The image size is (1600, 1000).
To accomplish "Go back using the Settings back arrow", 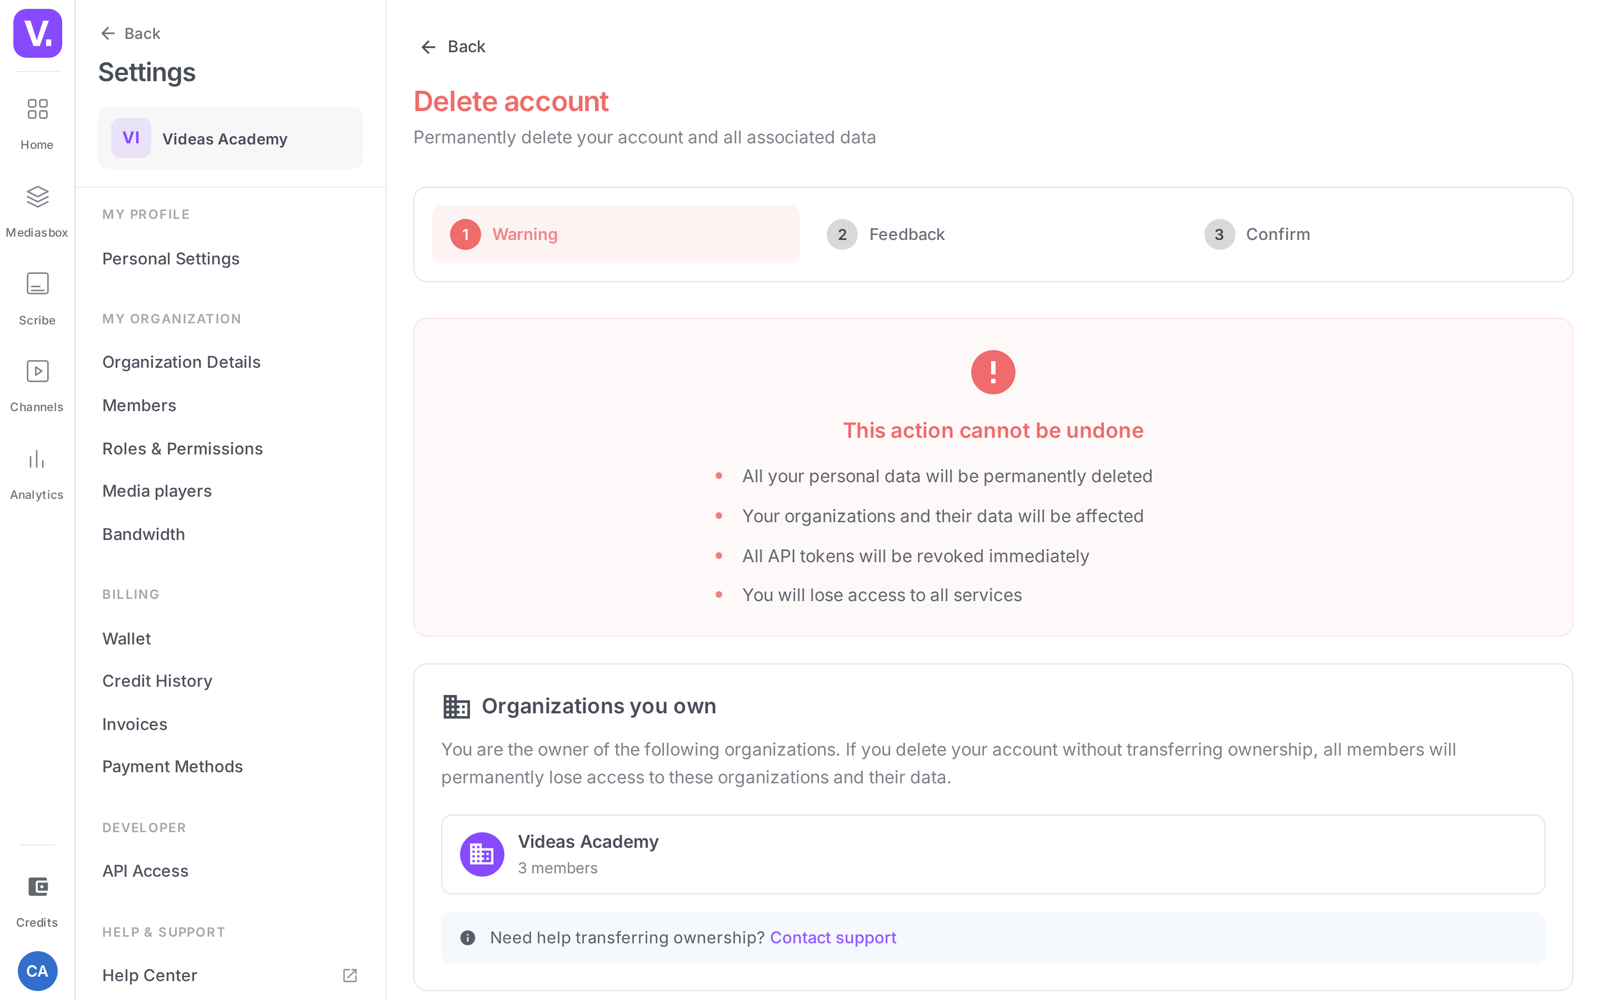I will (x=130, y=33).
